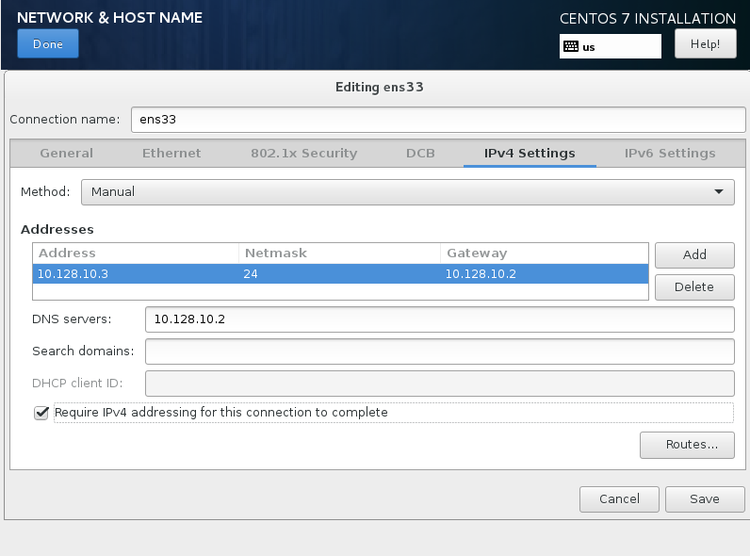The image size is (750, 556).
Task: Delete the selected address entry
Action: pos(694,287)
